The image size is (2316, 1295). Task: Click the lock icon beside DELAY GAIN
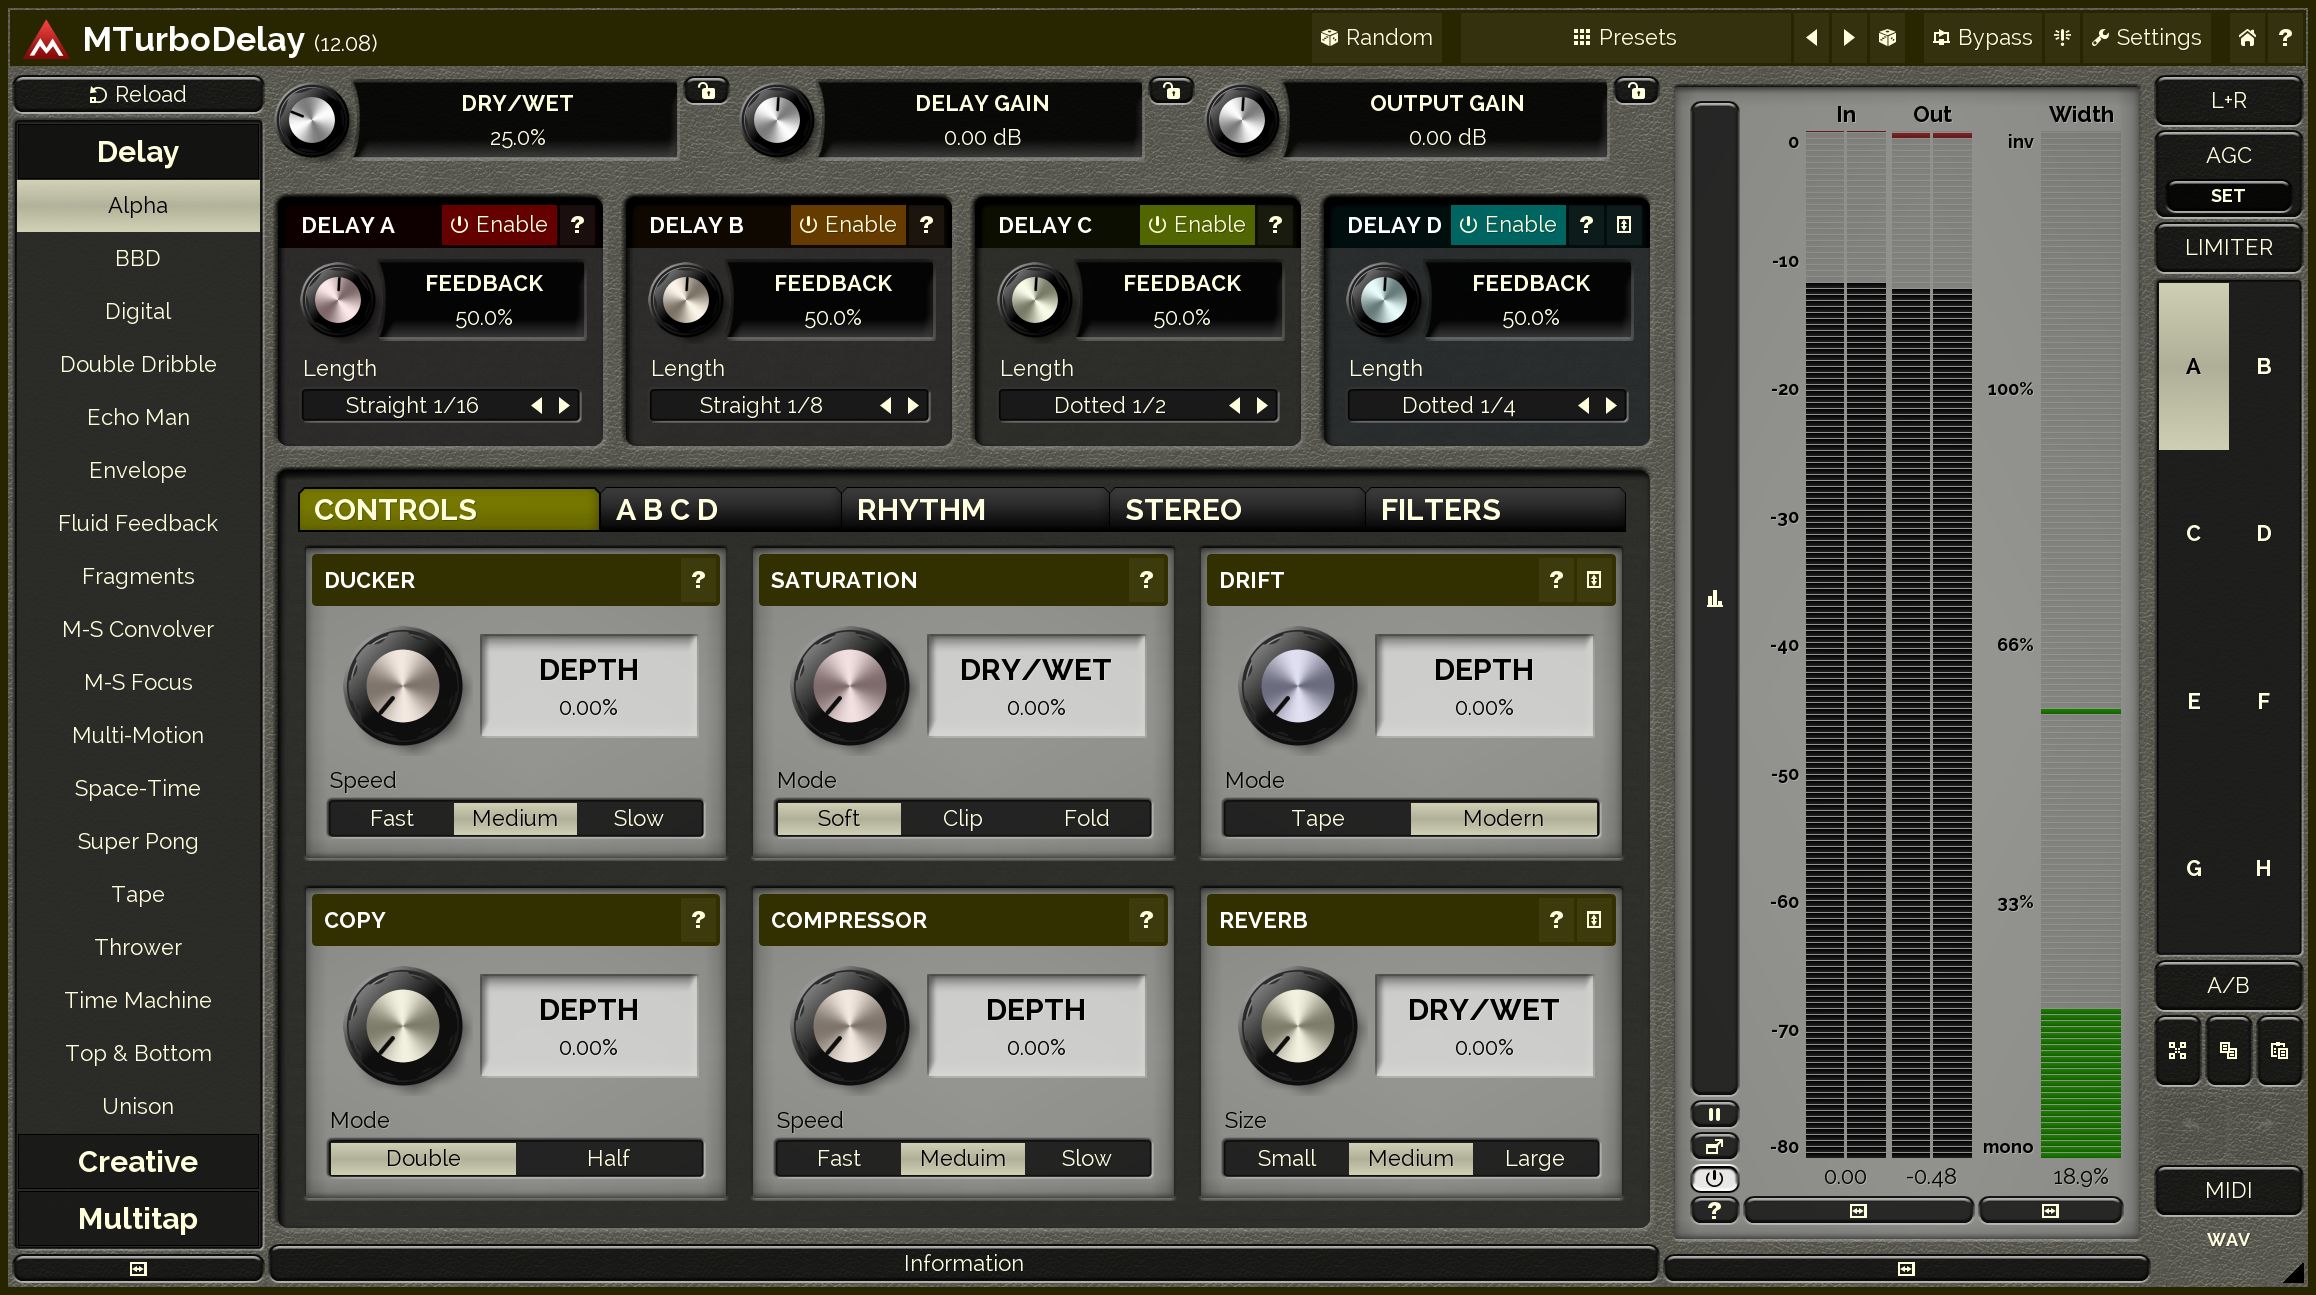tap(1172, 91)
